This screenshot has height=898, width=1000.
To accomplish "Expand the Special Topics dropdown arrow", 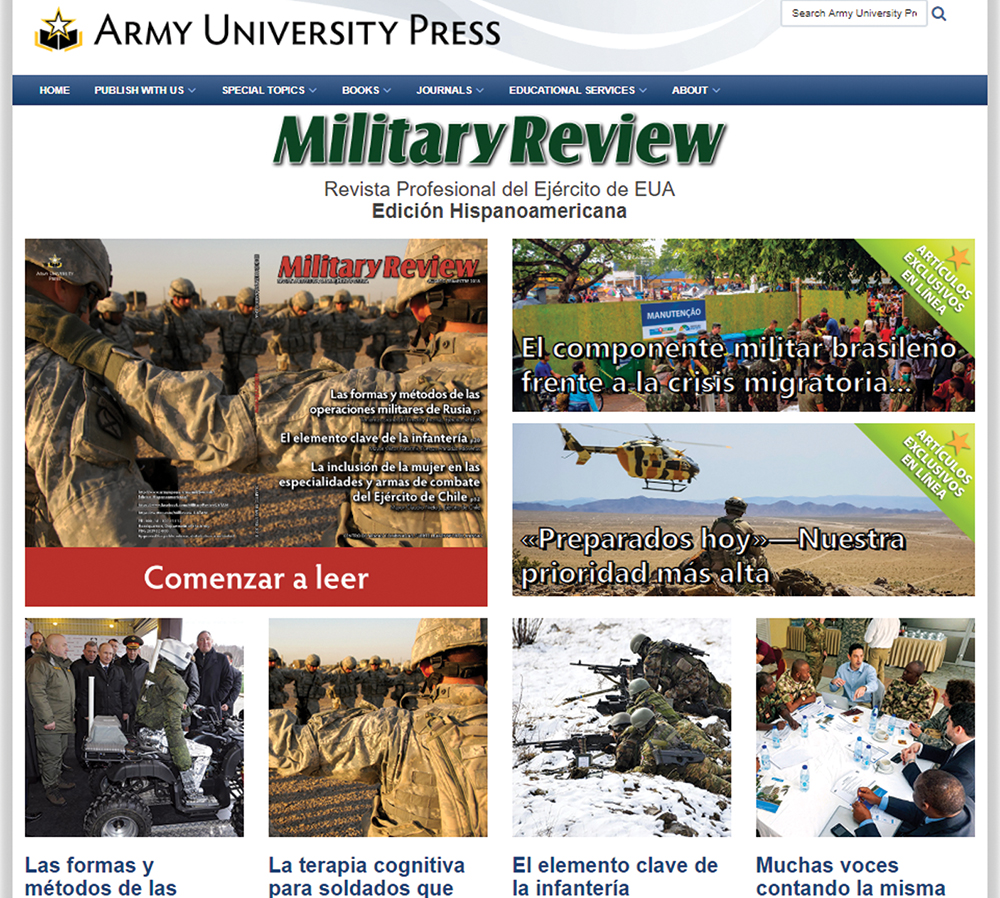I will 312,91.
